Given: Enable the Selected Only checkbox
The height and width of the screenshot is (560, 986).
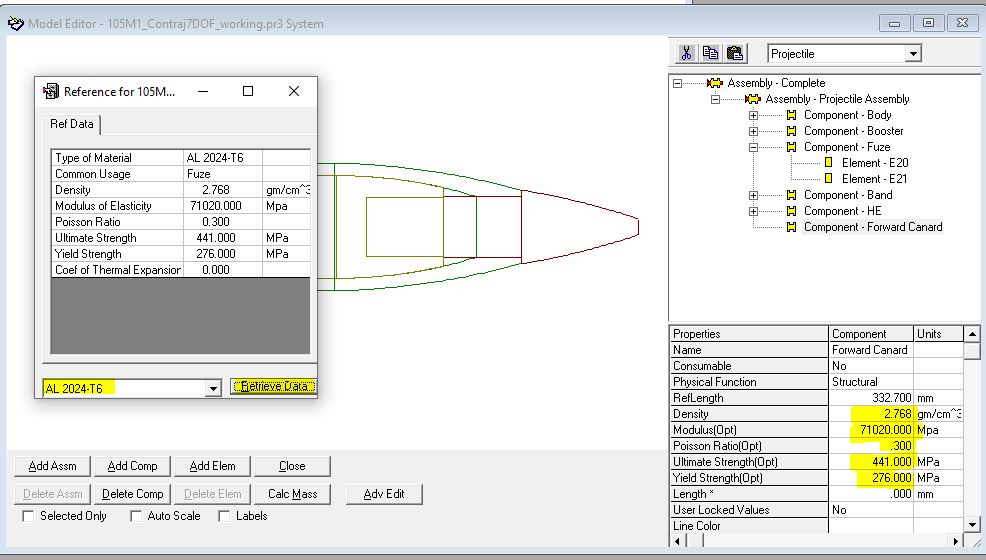Looking at the screenshot, I should (x=29, y=516).
